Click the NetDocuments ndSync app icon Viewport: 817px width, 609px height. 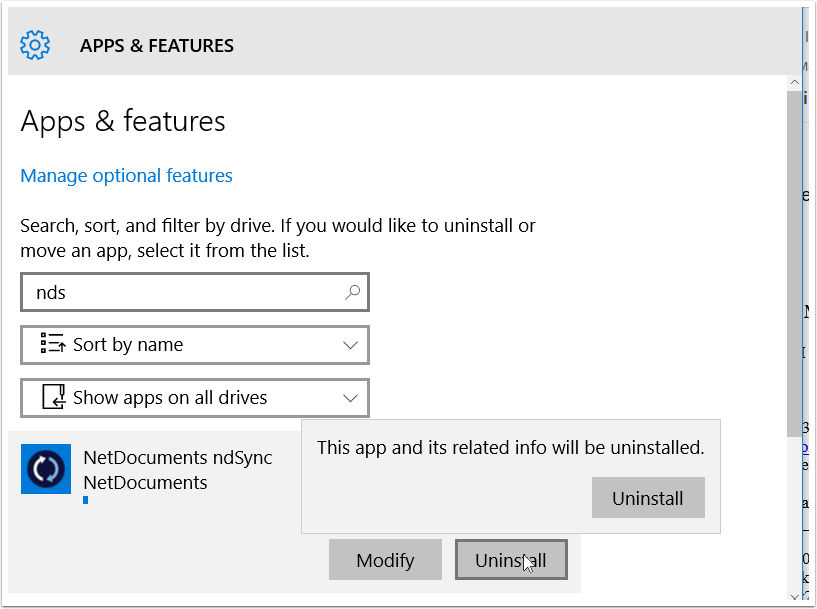coord(45,468)
